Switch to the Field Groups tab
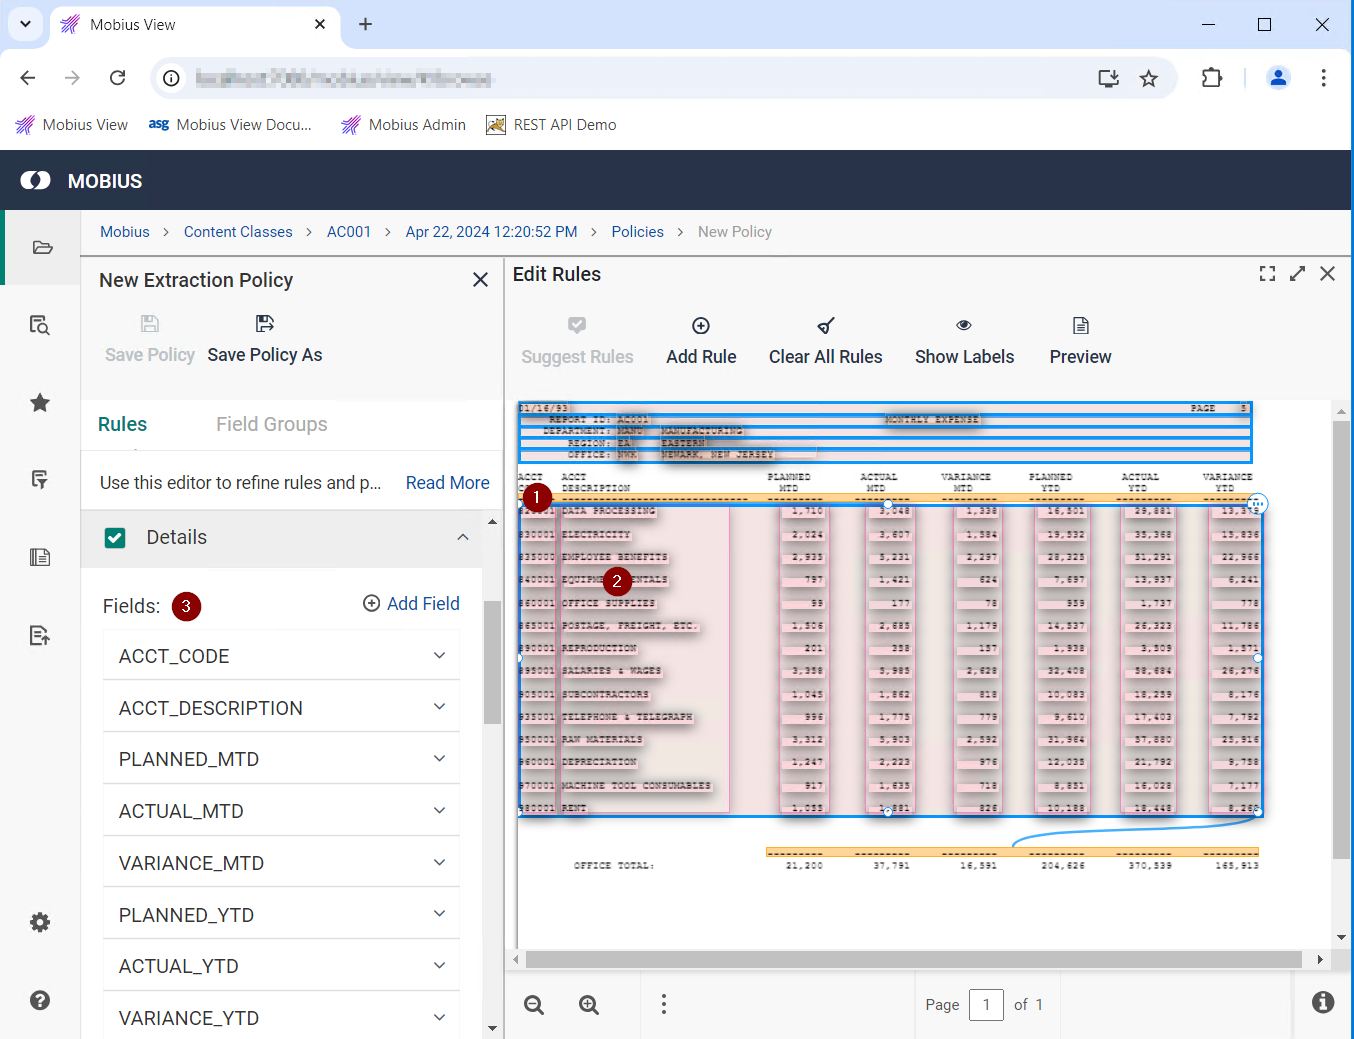Image resolution: width=1354 pixels, height=1039 pixels. tap(271, 424)
